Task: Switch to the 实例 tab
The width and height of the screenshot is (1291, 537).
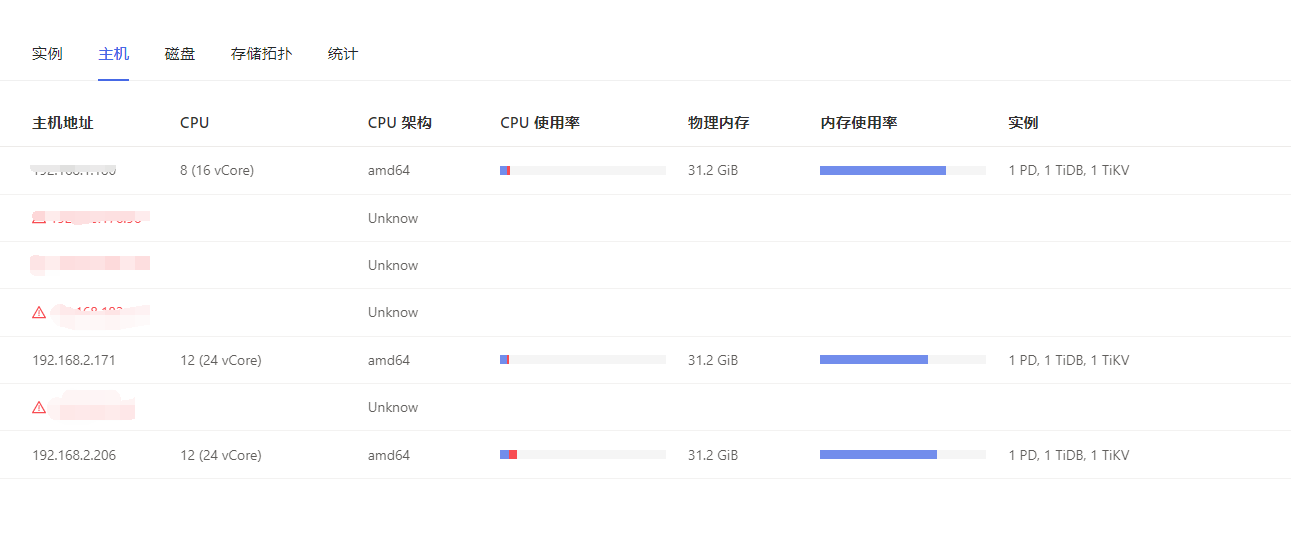Action: click(47, 54)
